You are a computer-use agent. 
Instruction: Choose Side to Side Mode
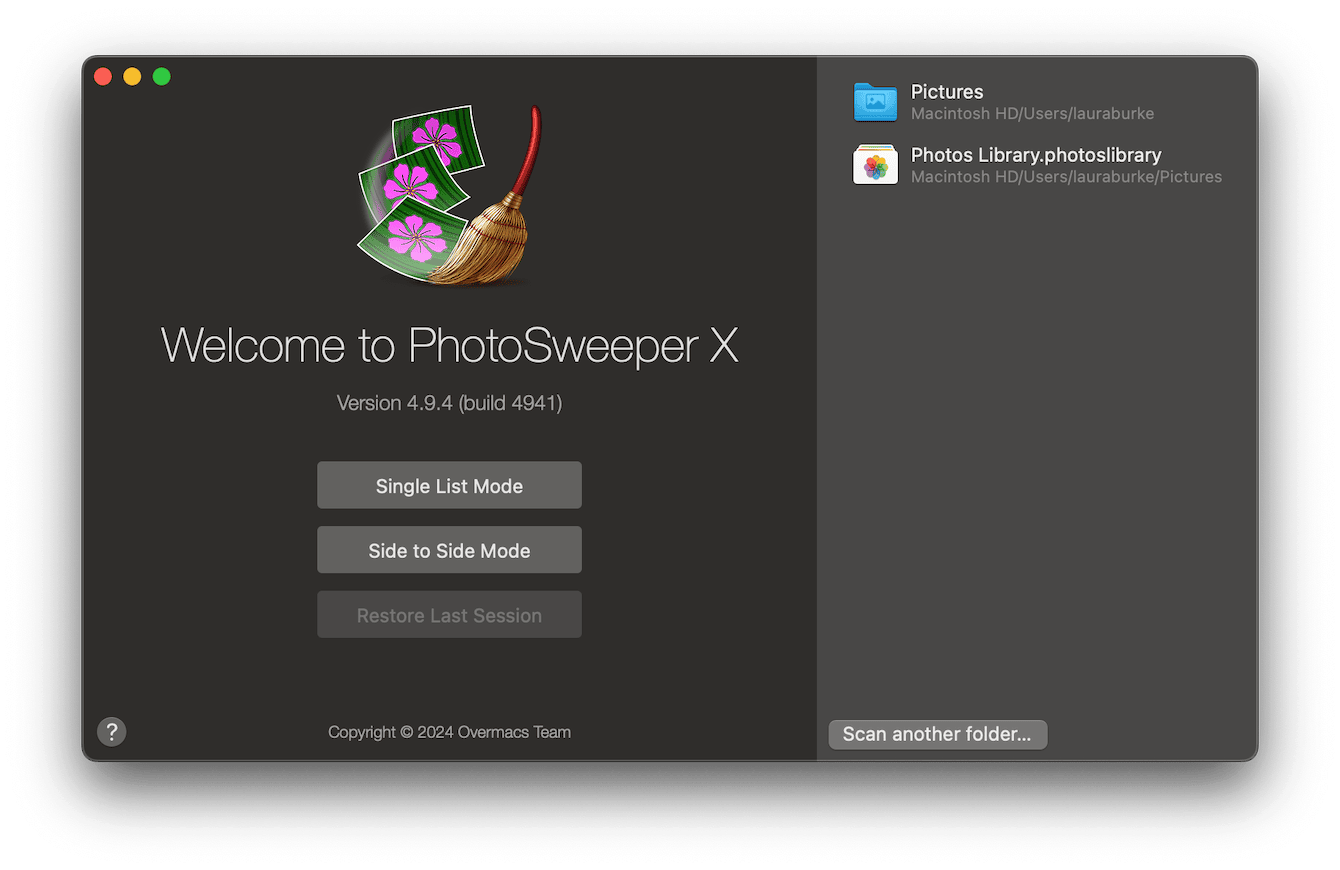coord(449,551)
